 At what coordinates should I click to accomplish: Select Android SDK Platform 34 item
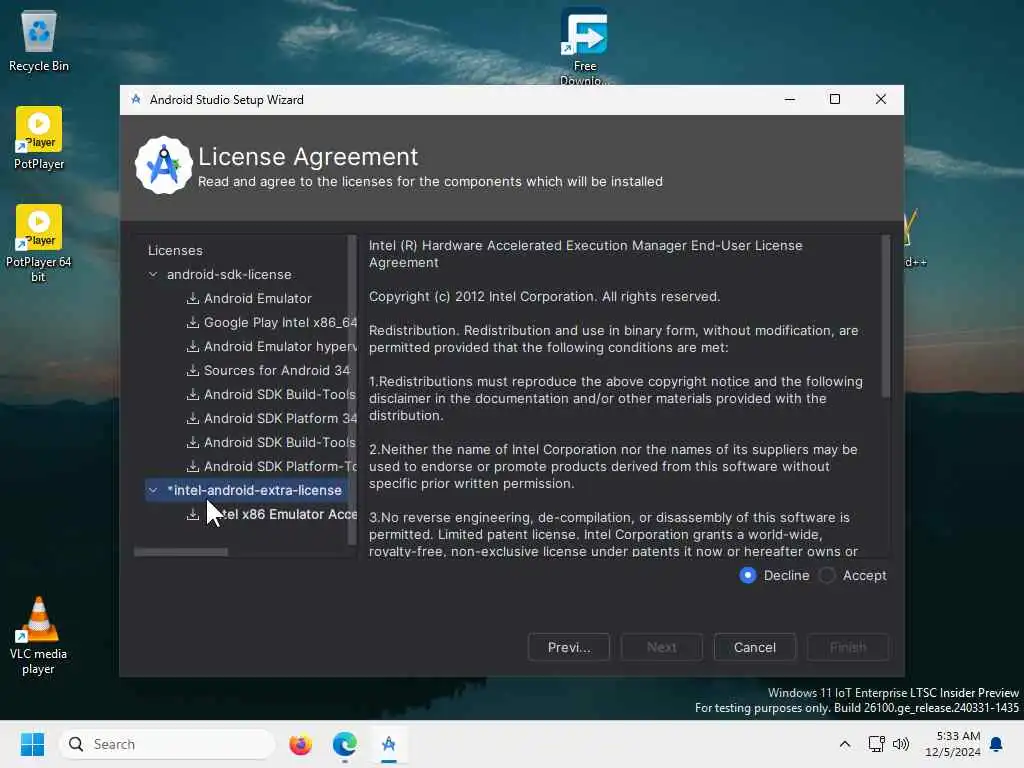tap(280, 419)
